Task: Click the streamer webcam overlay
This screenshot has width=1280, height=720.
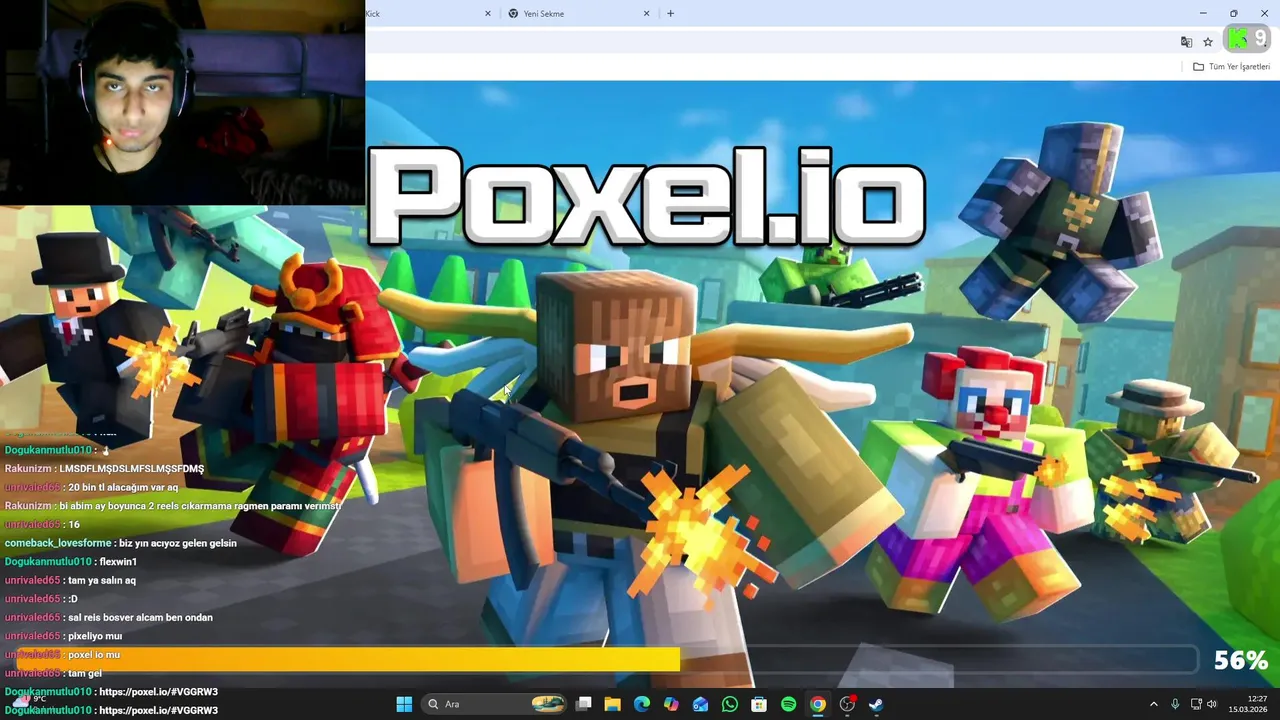Action: coord(182,102)
